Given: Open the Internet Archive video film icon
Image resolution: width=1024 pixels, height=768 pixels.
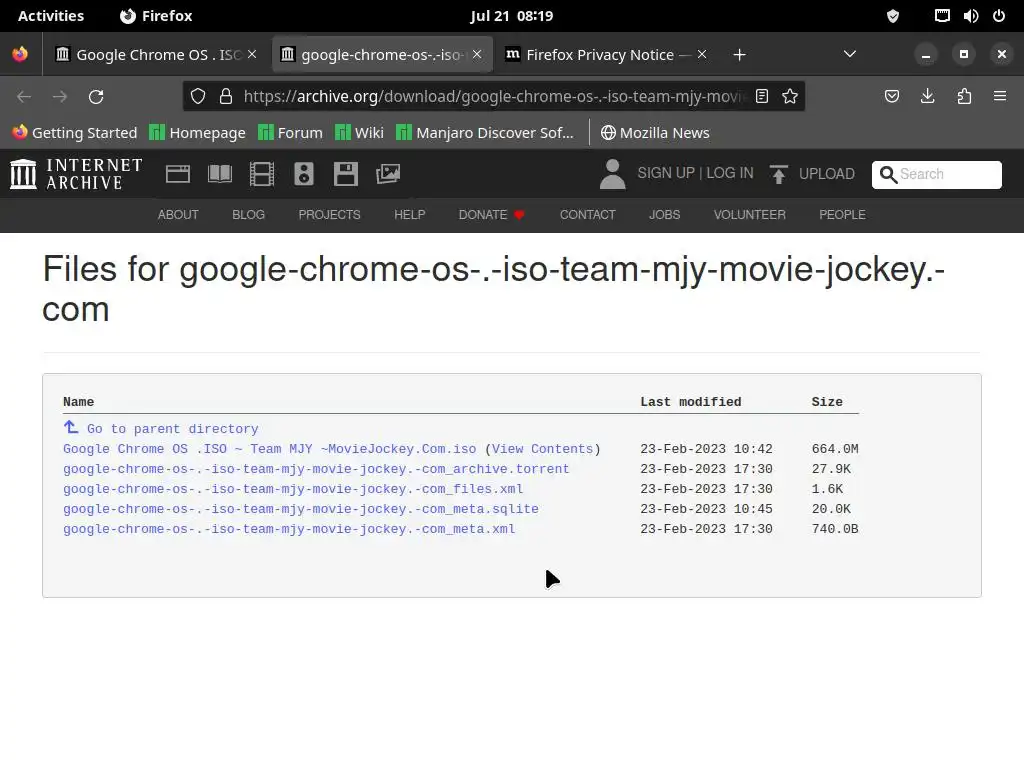Looking at the screenshot, I should (x=262, y=174).
